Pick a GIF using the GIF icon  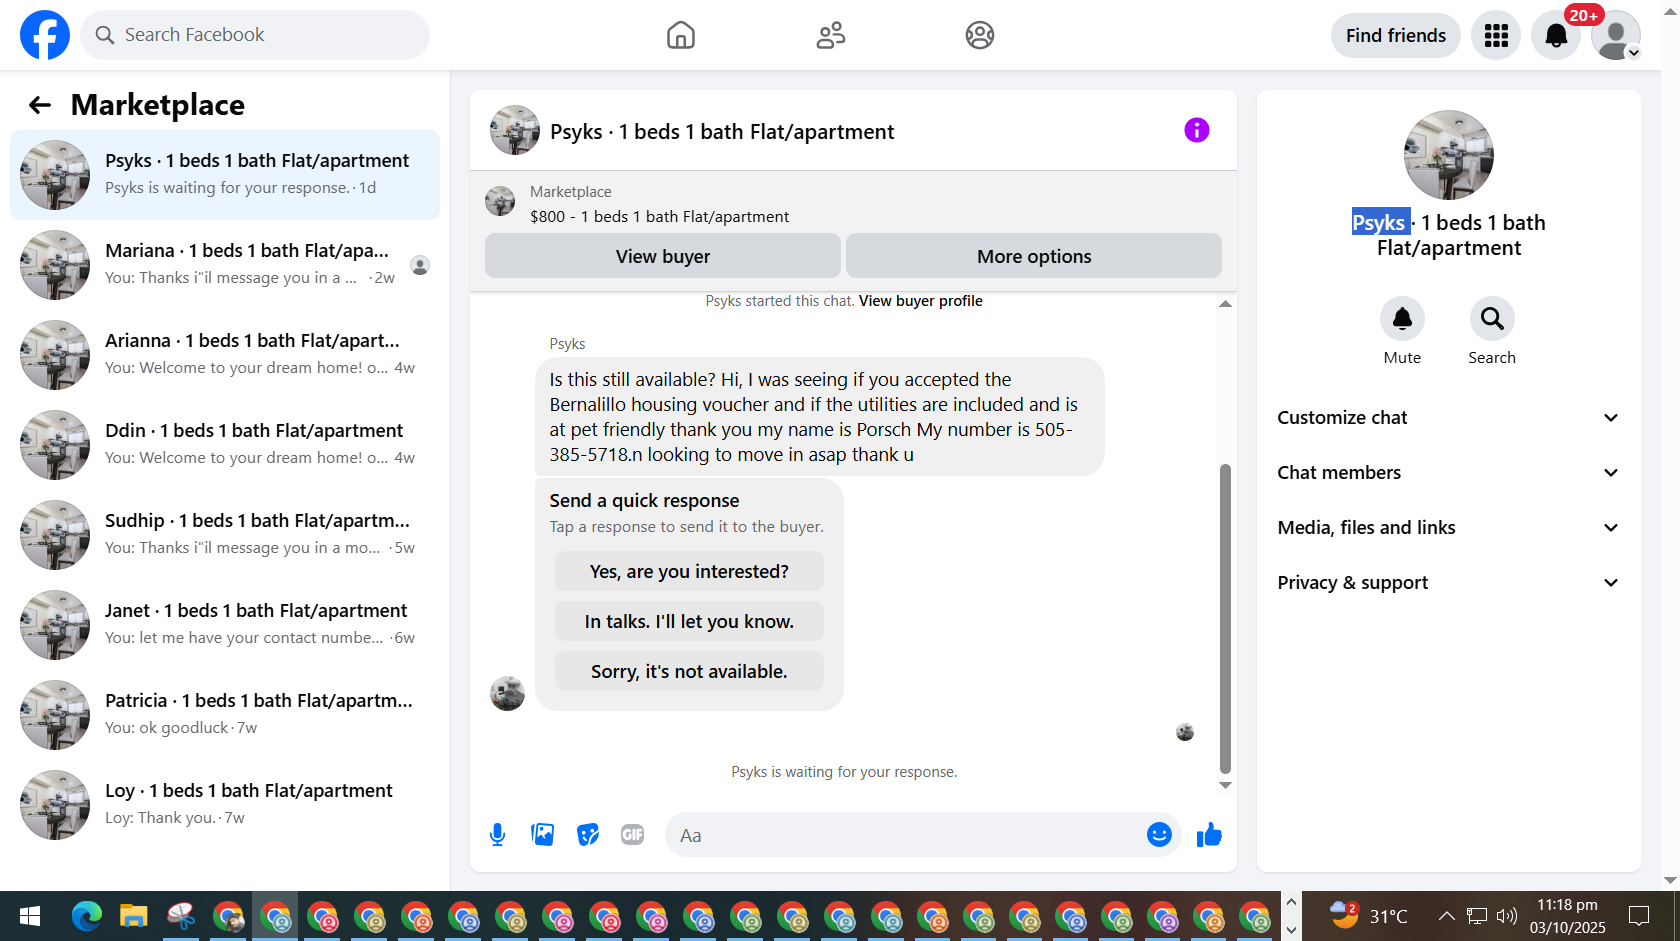pos(633,835)
